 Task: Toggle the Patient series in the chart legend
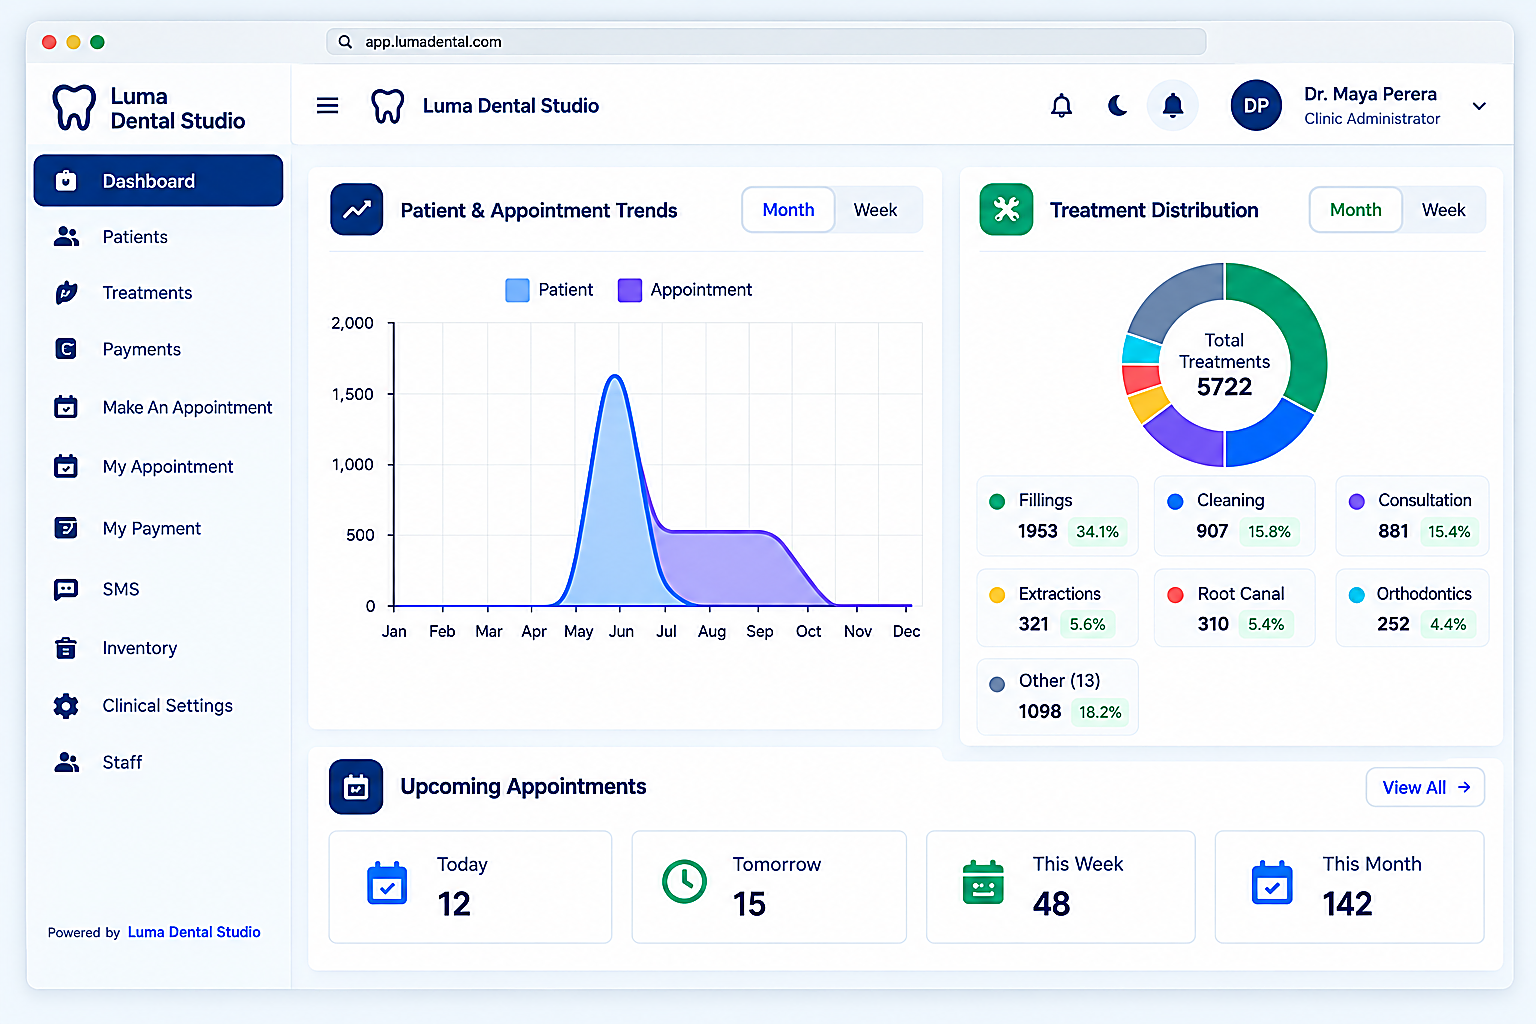tap(549, 290)
